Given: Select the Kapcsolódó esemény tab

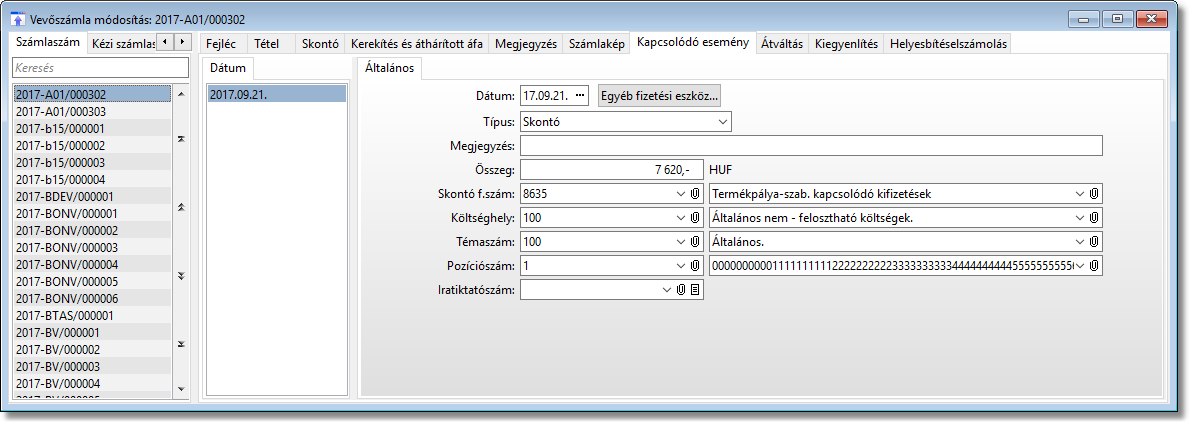Looking at the screenshot, I should tap(693, 43).
